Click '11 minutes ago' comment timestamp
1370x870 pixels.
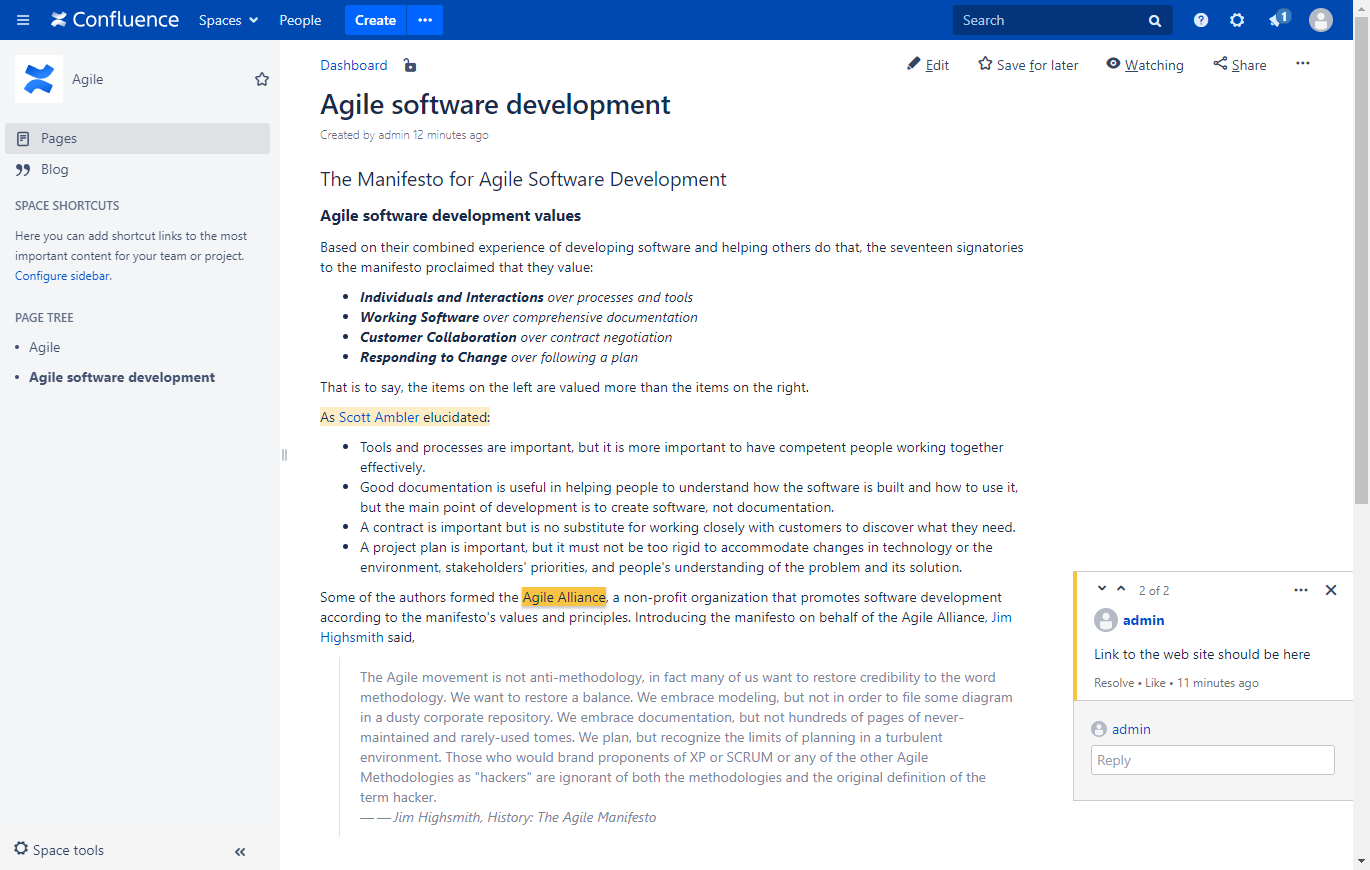[1218, 683]
